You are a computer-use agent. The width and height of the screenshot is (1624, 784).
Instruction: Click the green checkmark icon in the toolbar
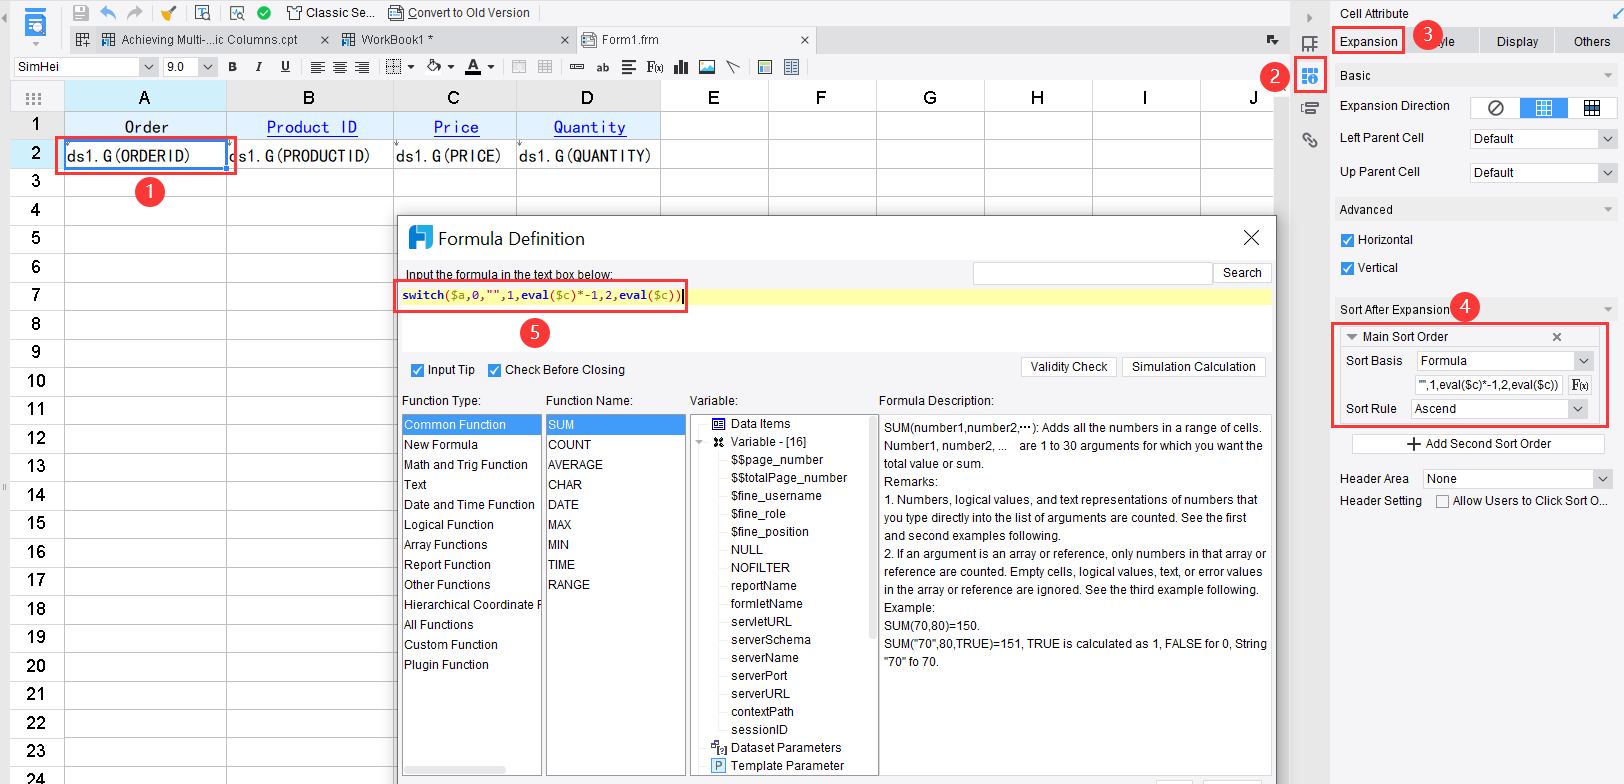click(x=264, y=13)
